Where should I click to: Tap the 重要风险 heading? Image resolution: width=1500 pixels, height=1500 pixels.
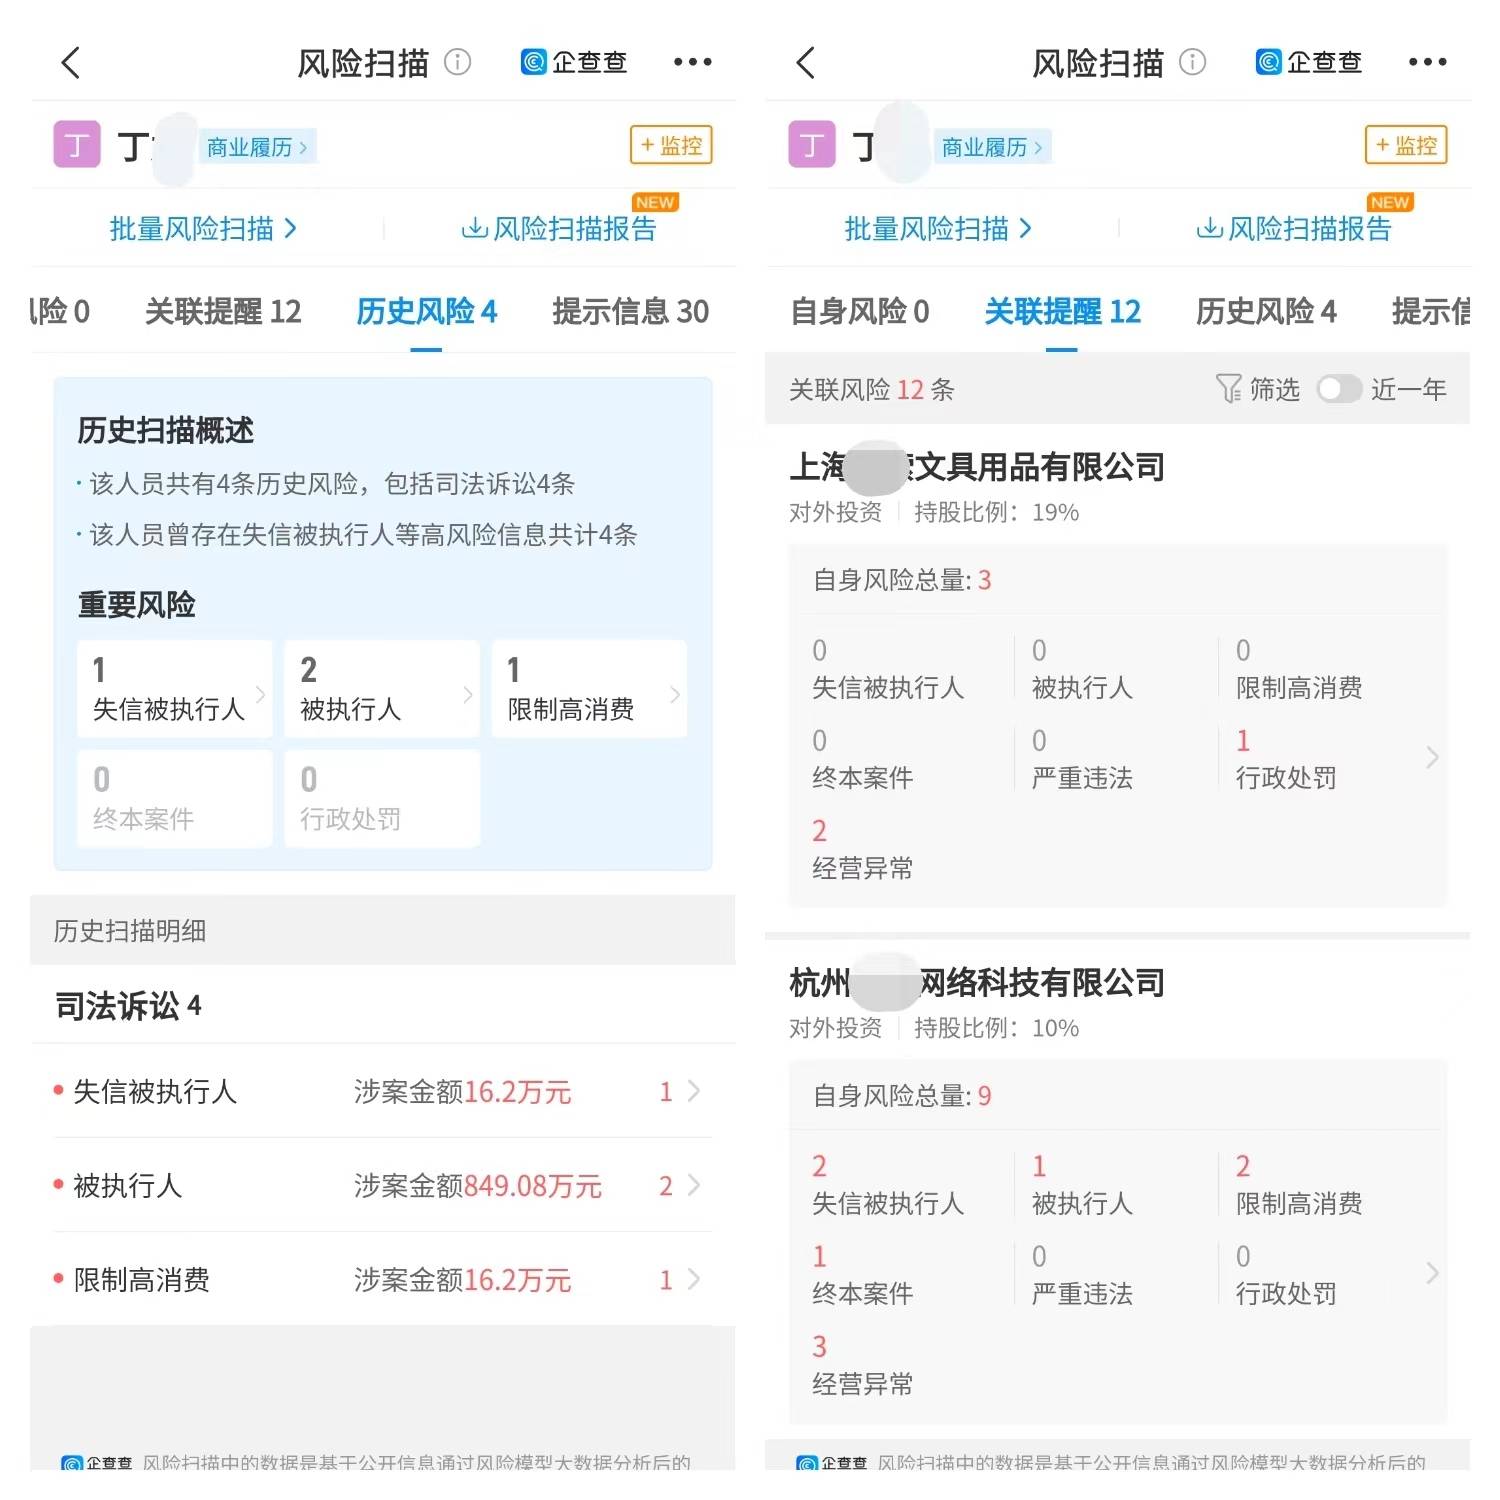point(137,605)
